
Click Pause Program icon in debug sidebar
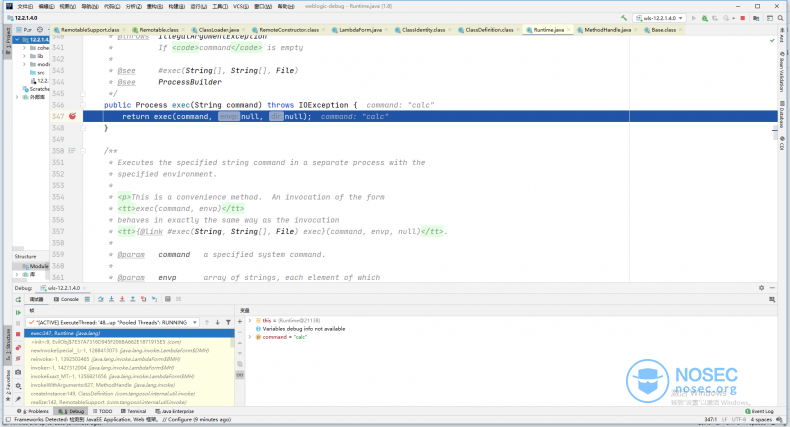click(18, 323)
